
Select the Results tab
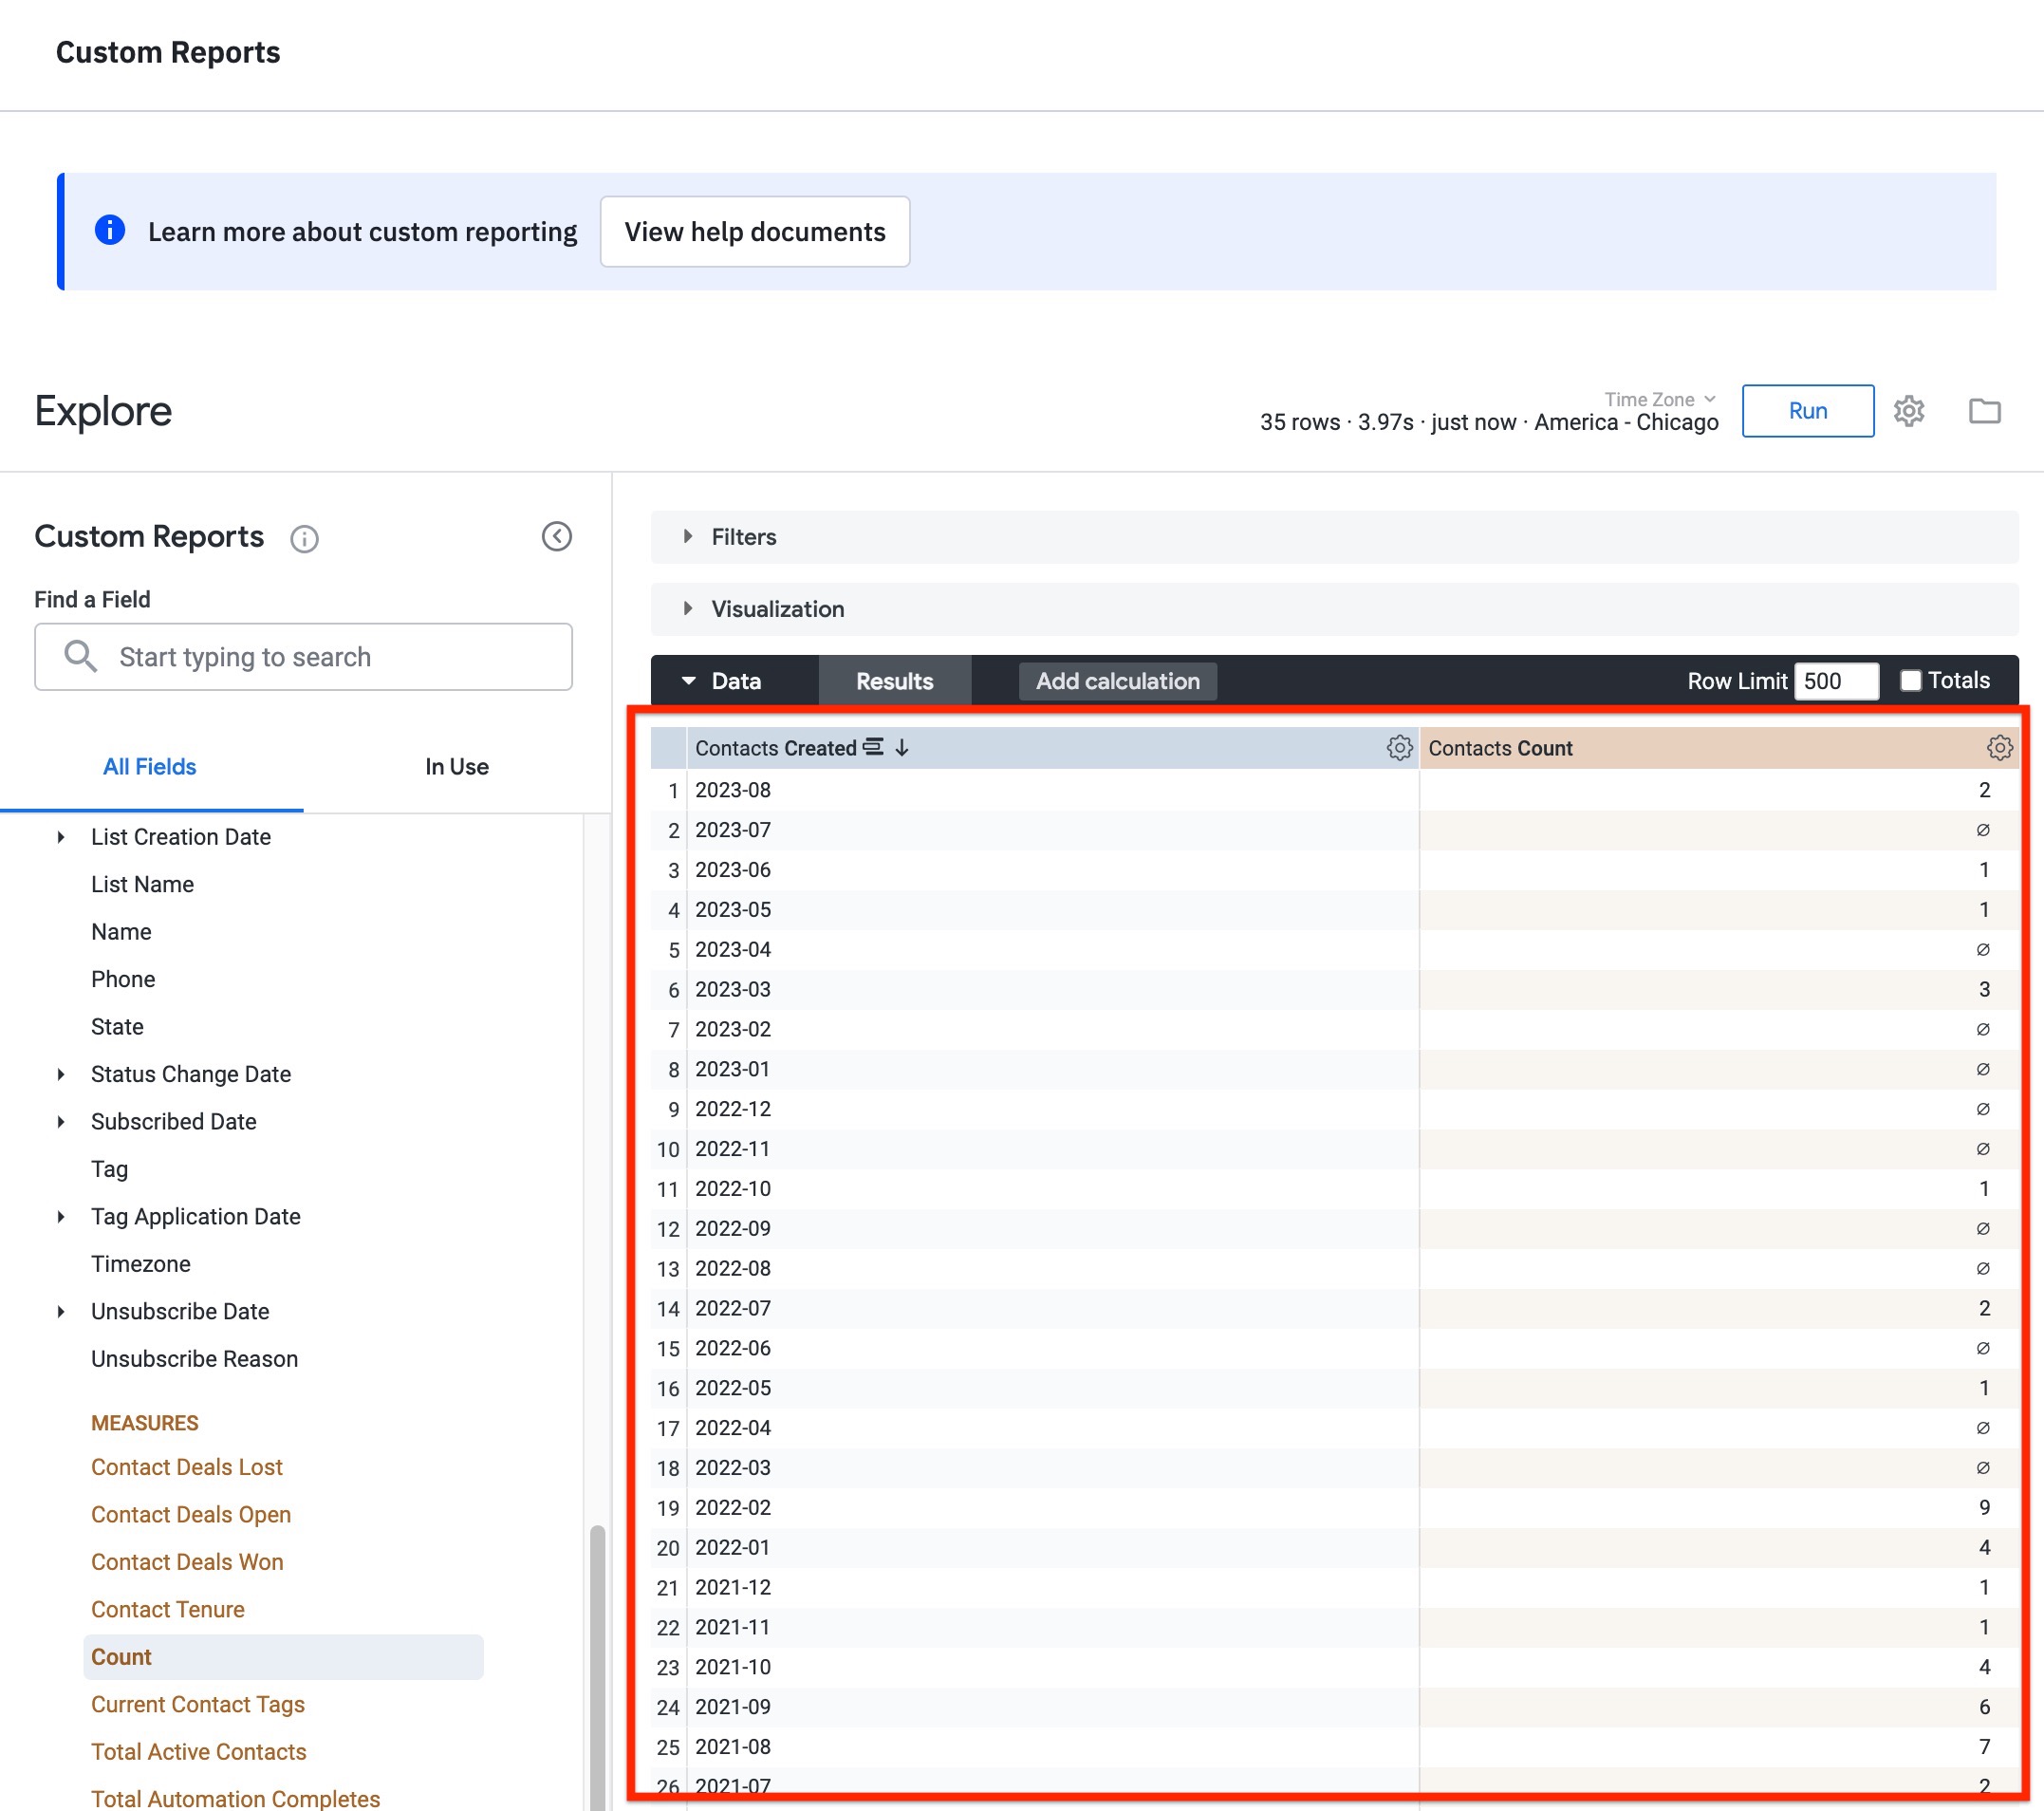[894, 681]
